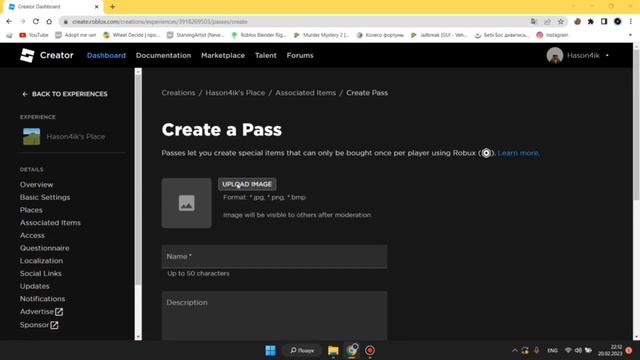Click BACK TO EXPERIENCES
640x360 pixels.
(x=65, y=94)
